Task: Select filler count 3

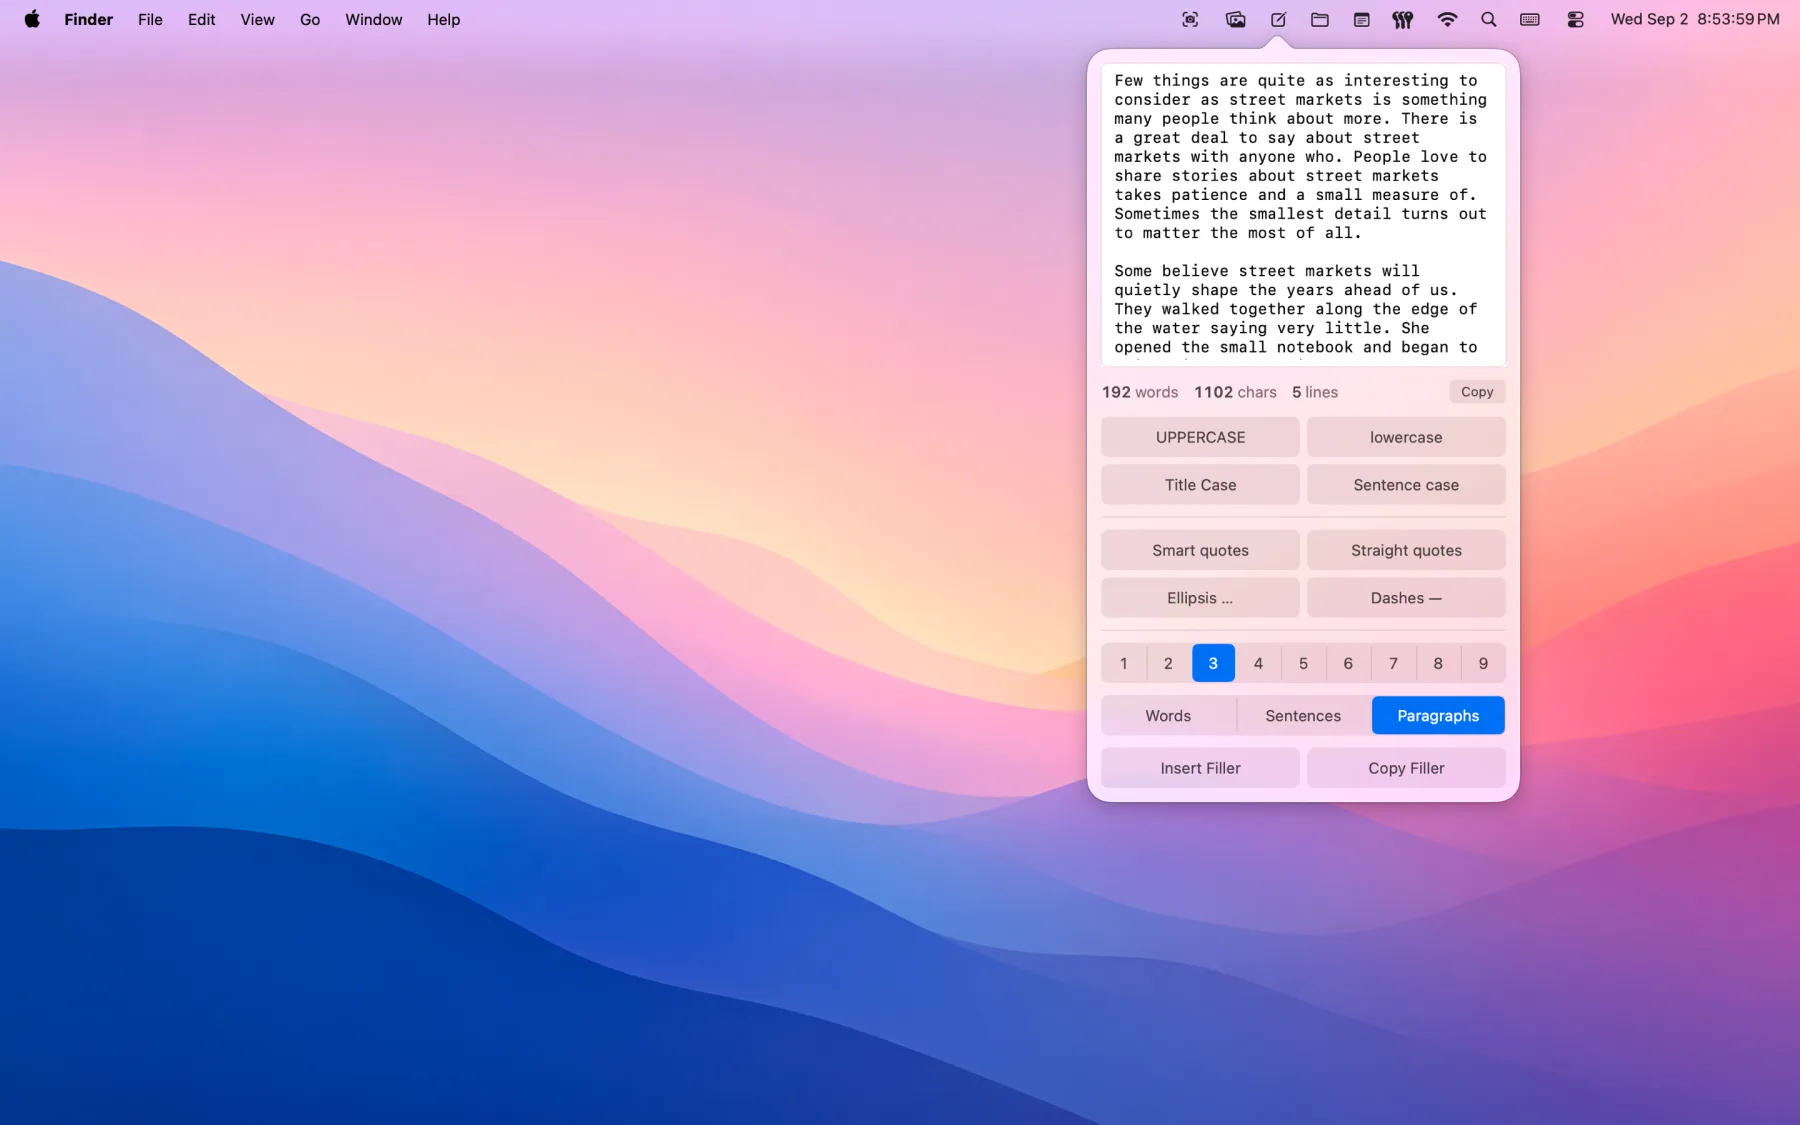Action: click(1213, 663)
